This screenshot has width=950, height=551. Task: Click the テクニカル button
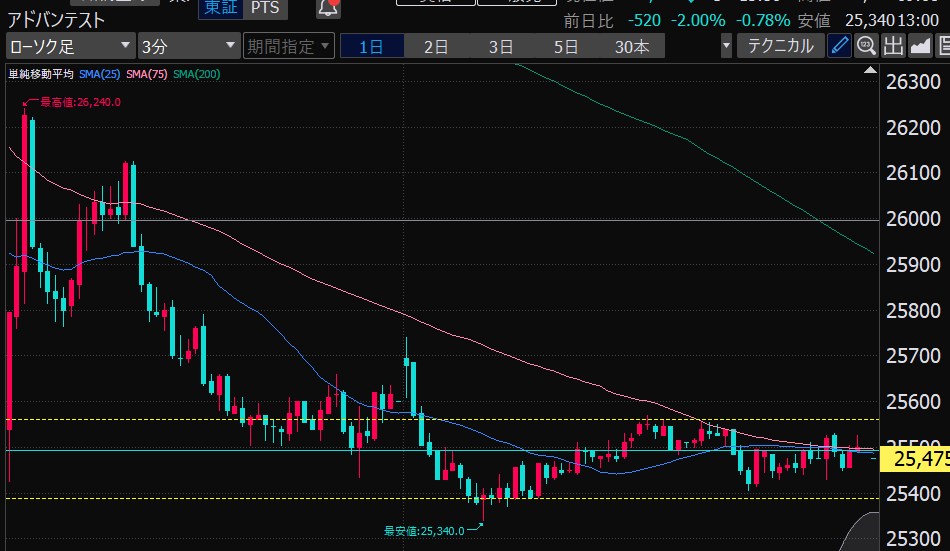coord(781,46)
